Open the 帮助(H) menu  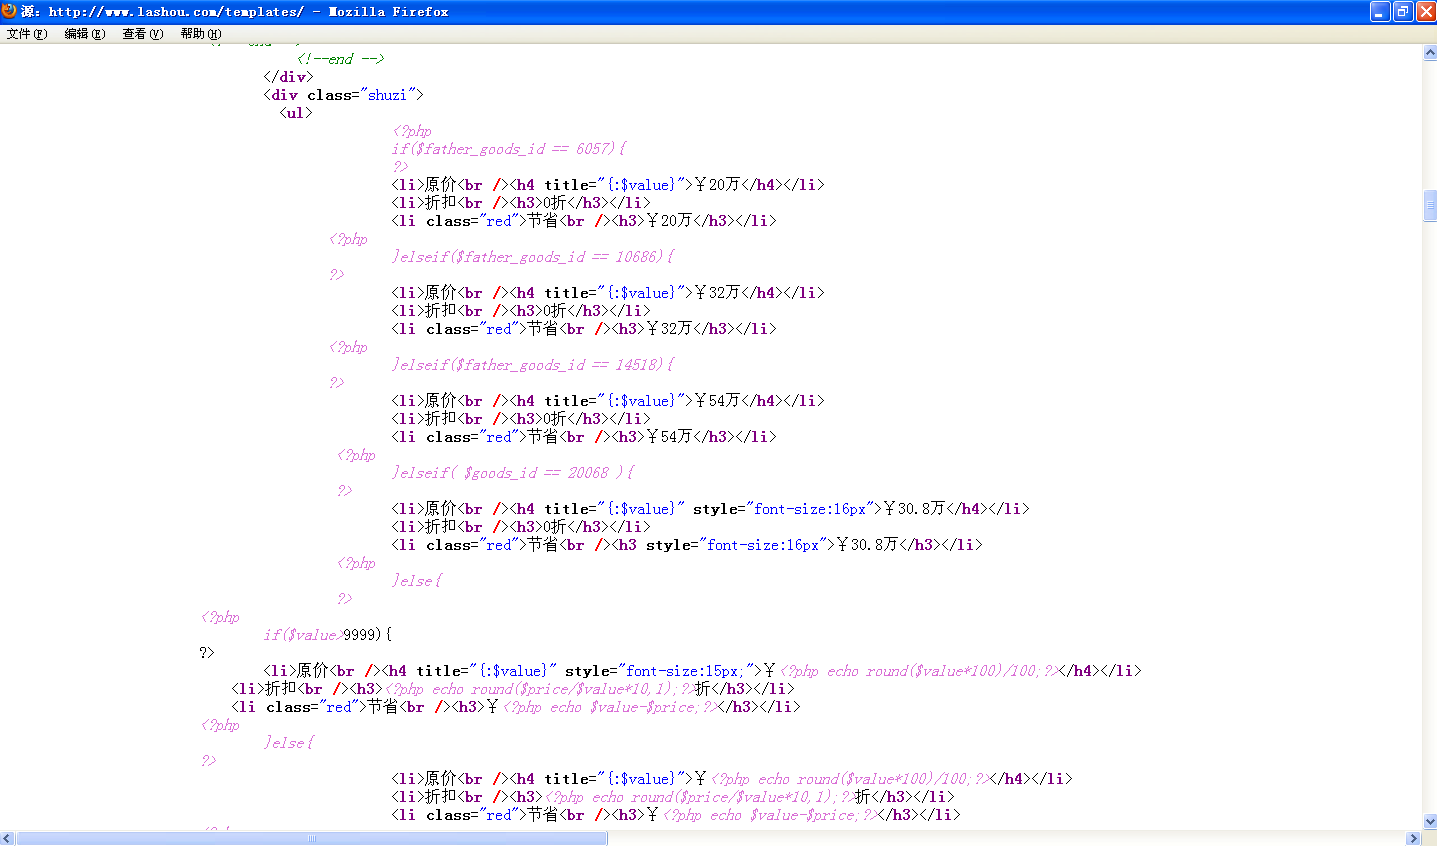201,34
